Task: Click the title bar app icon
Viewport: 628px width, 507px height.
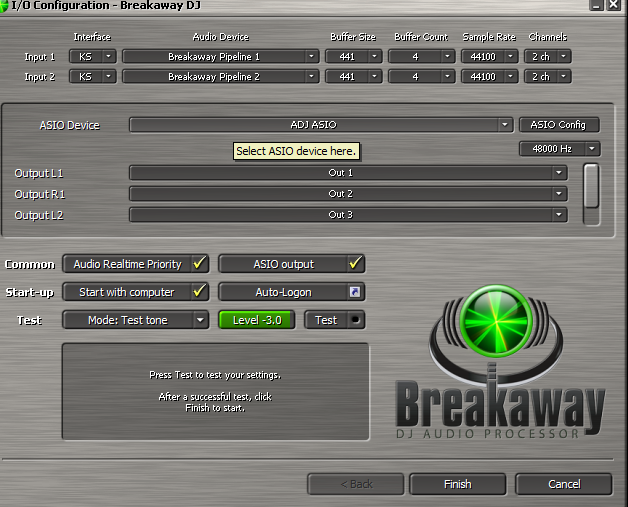Action: [x=4, y=6]
